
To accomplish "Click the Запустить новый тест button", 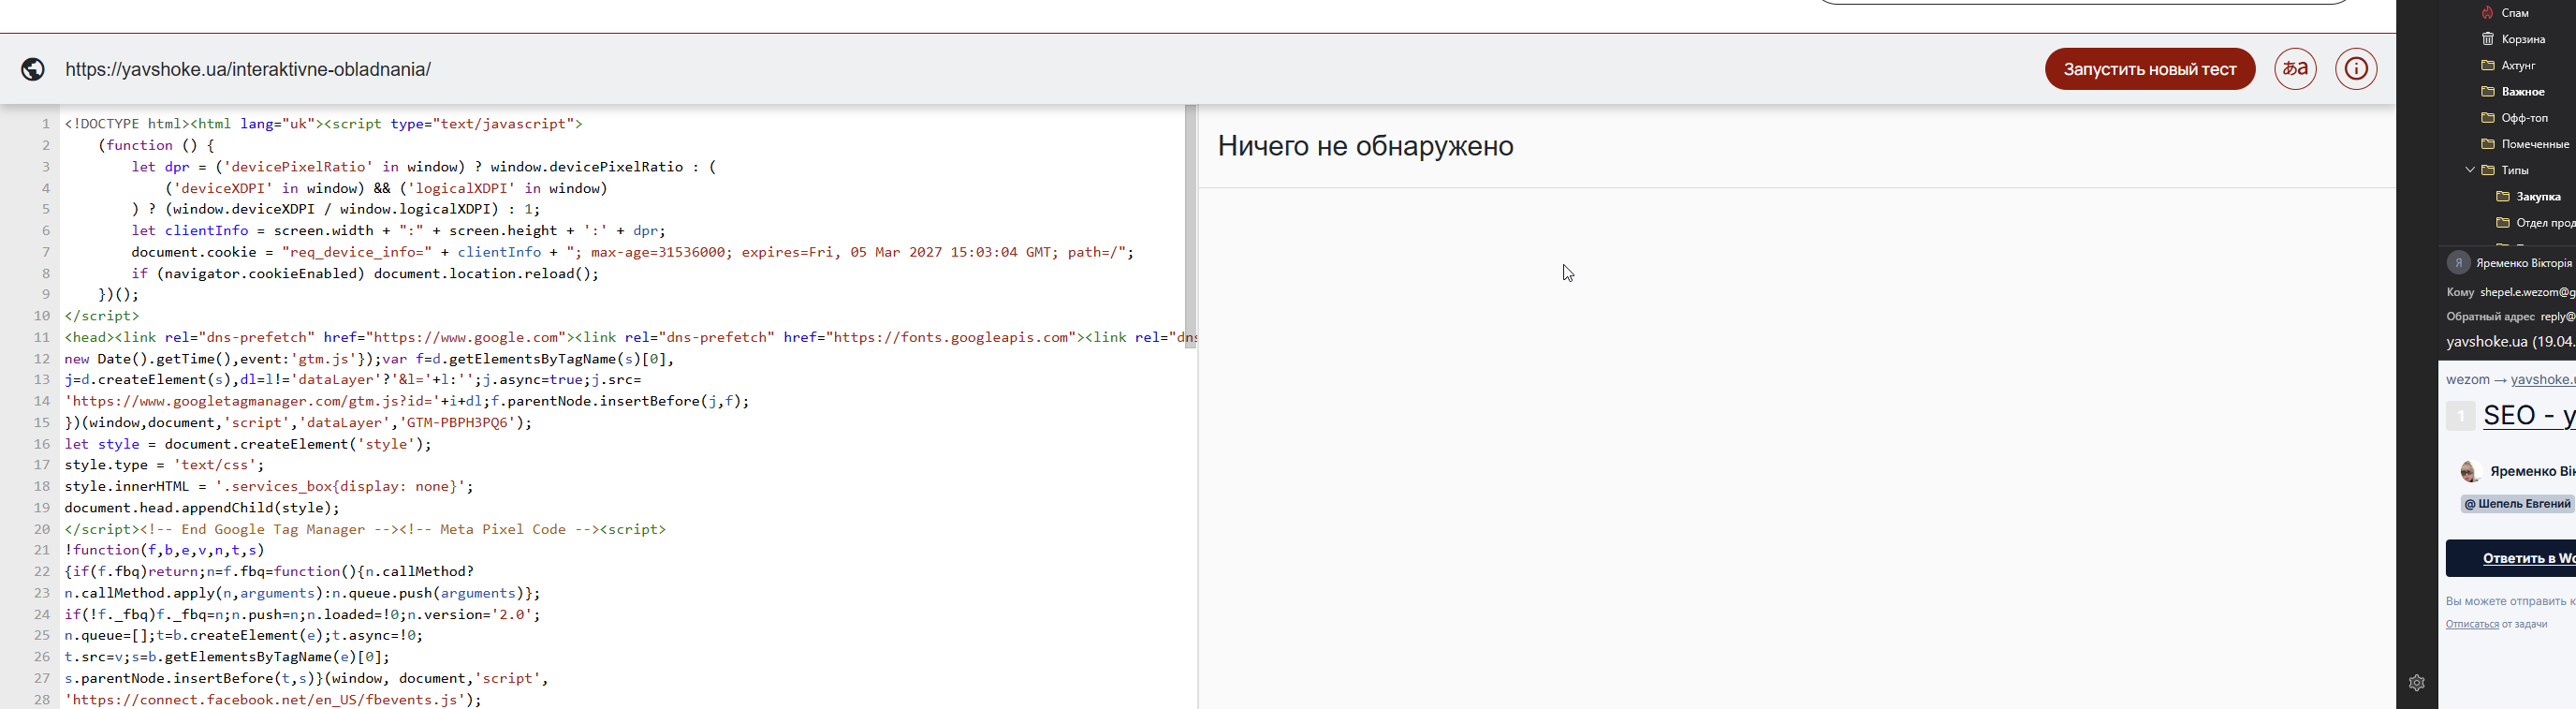I will (x=2150, y=69).
